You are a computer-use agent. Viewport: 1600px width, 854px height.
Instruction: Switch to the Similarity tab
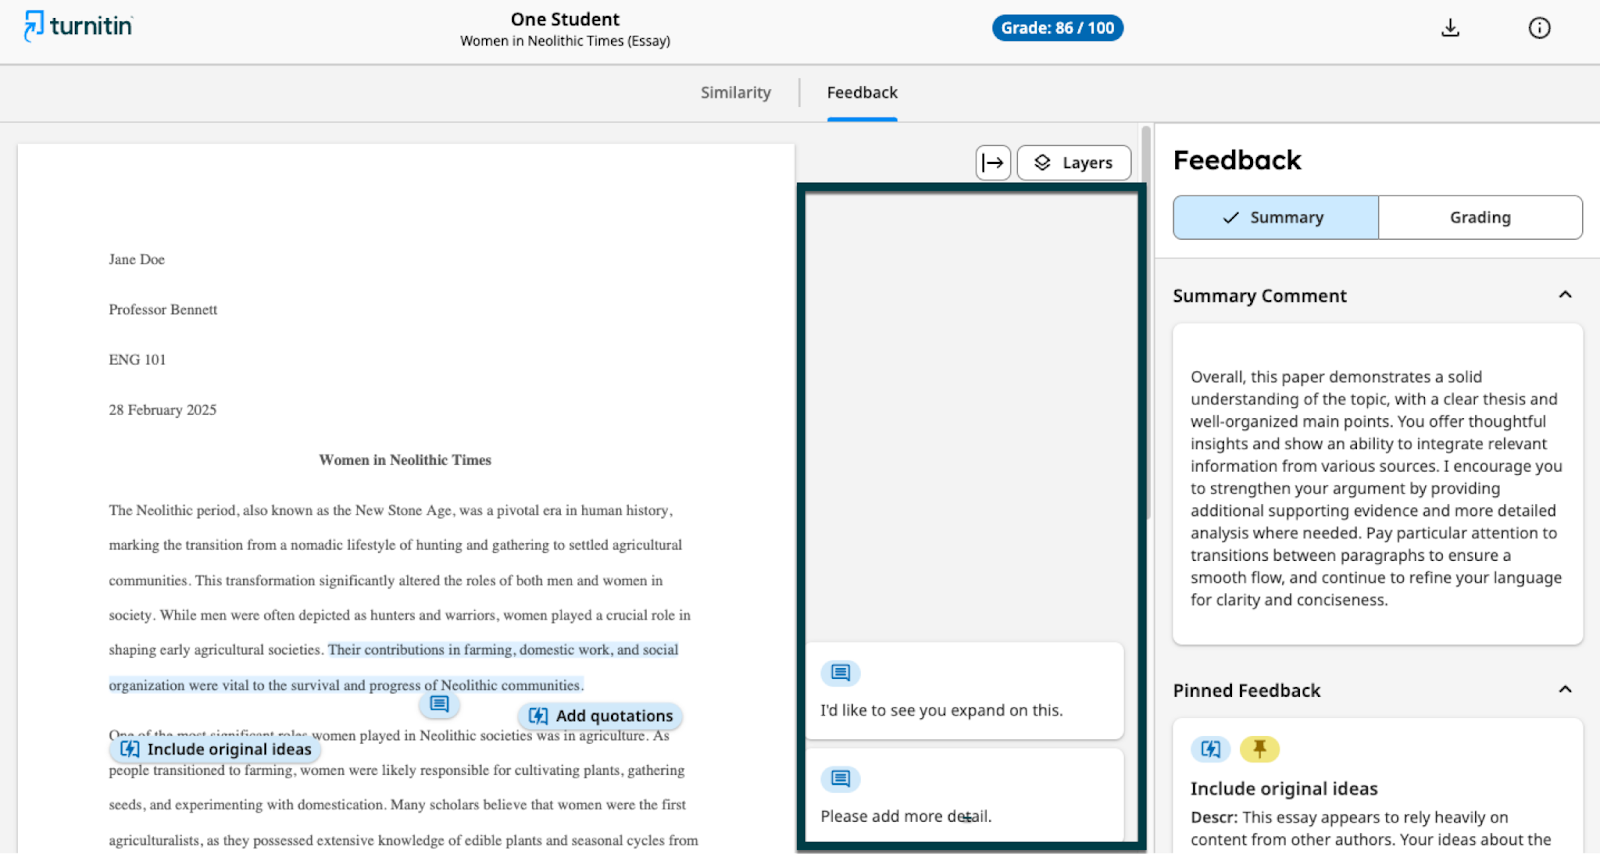[x=735, y=92]
